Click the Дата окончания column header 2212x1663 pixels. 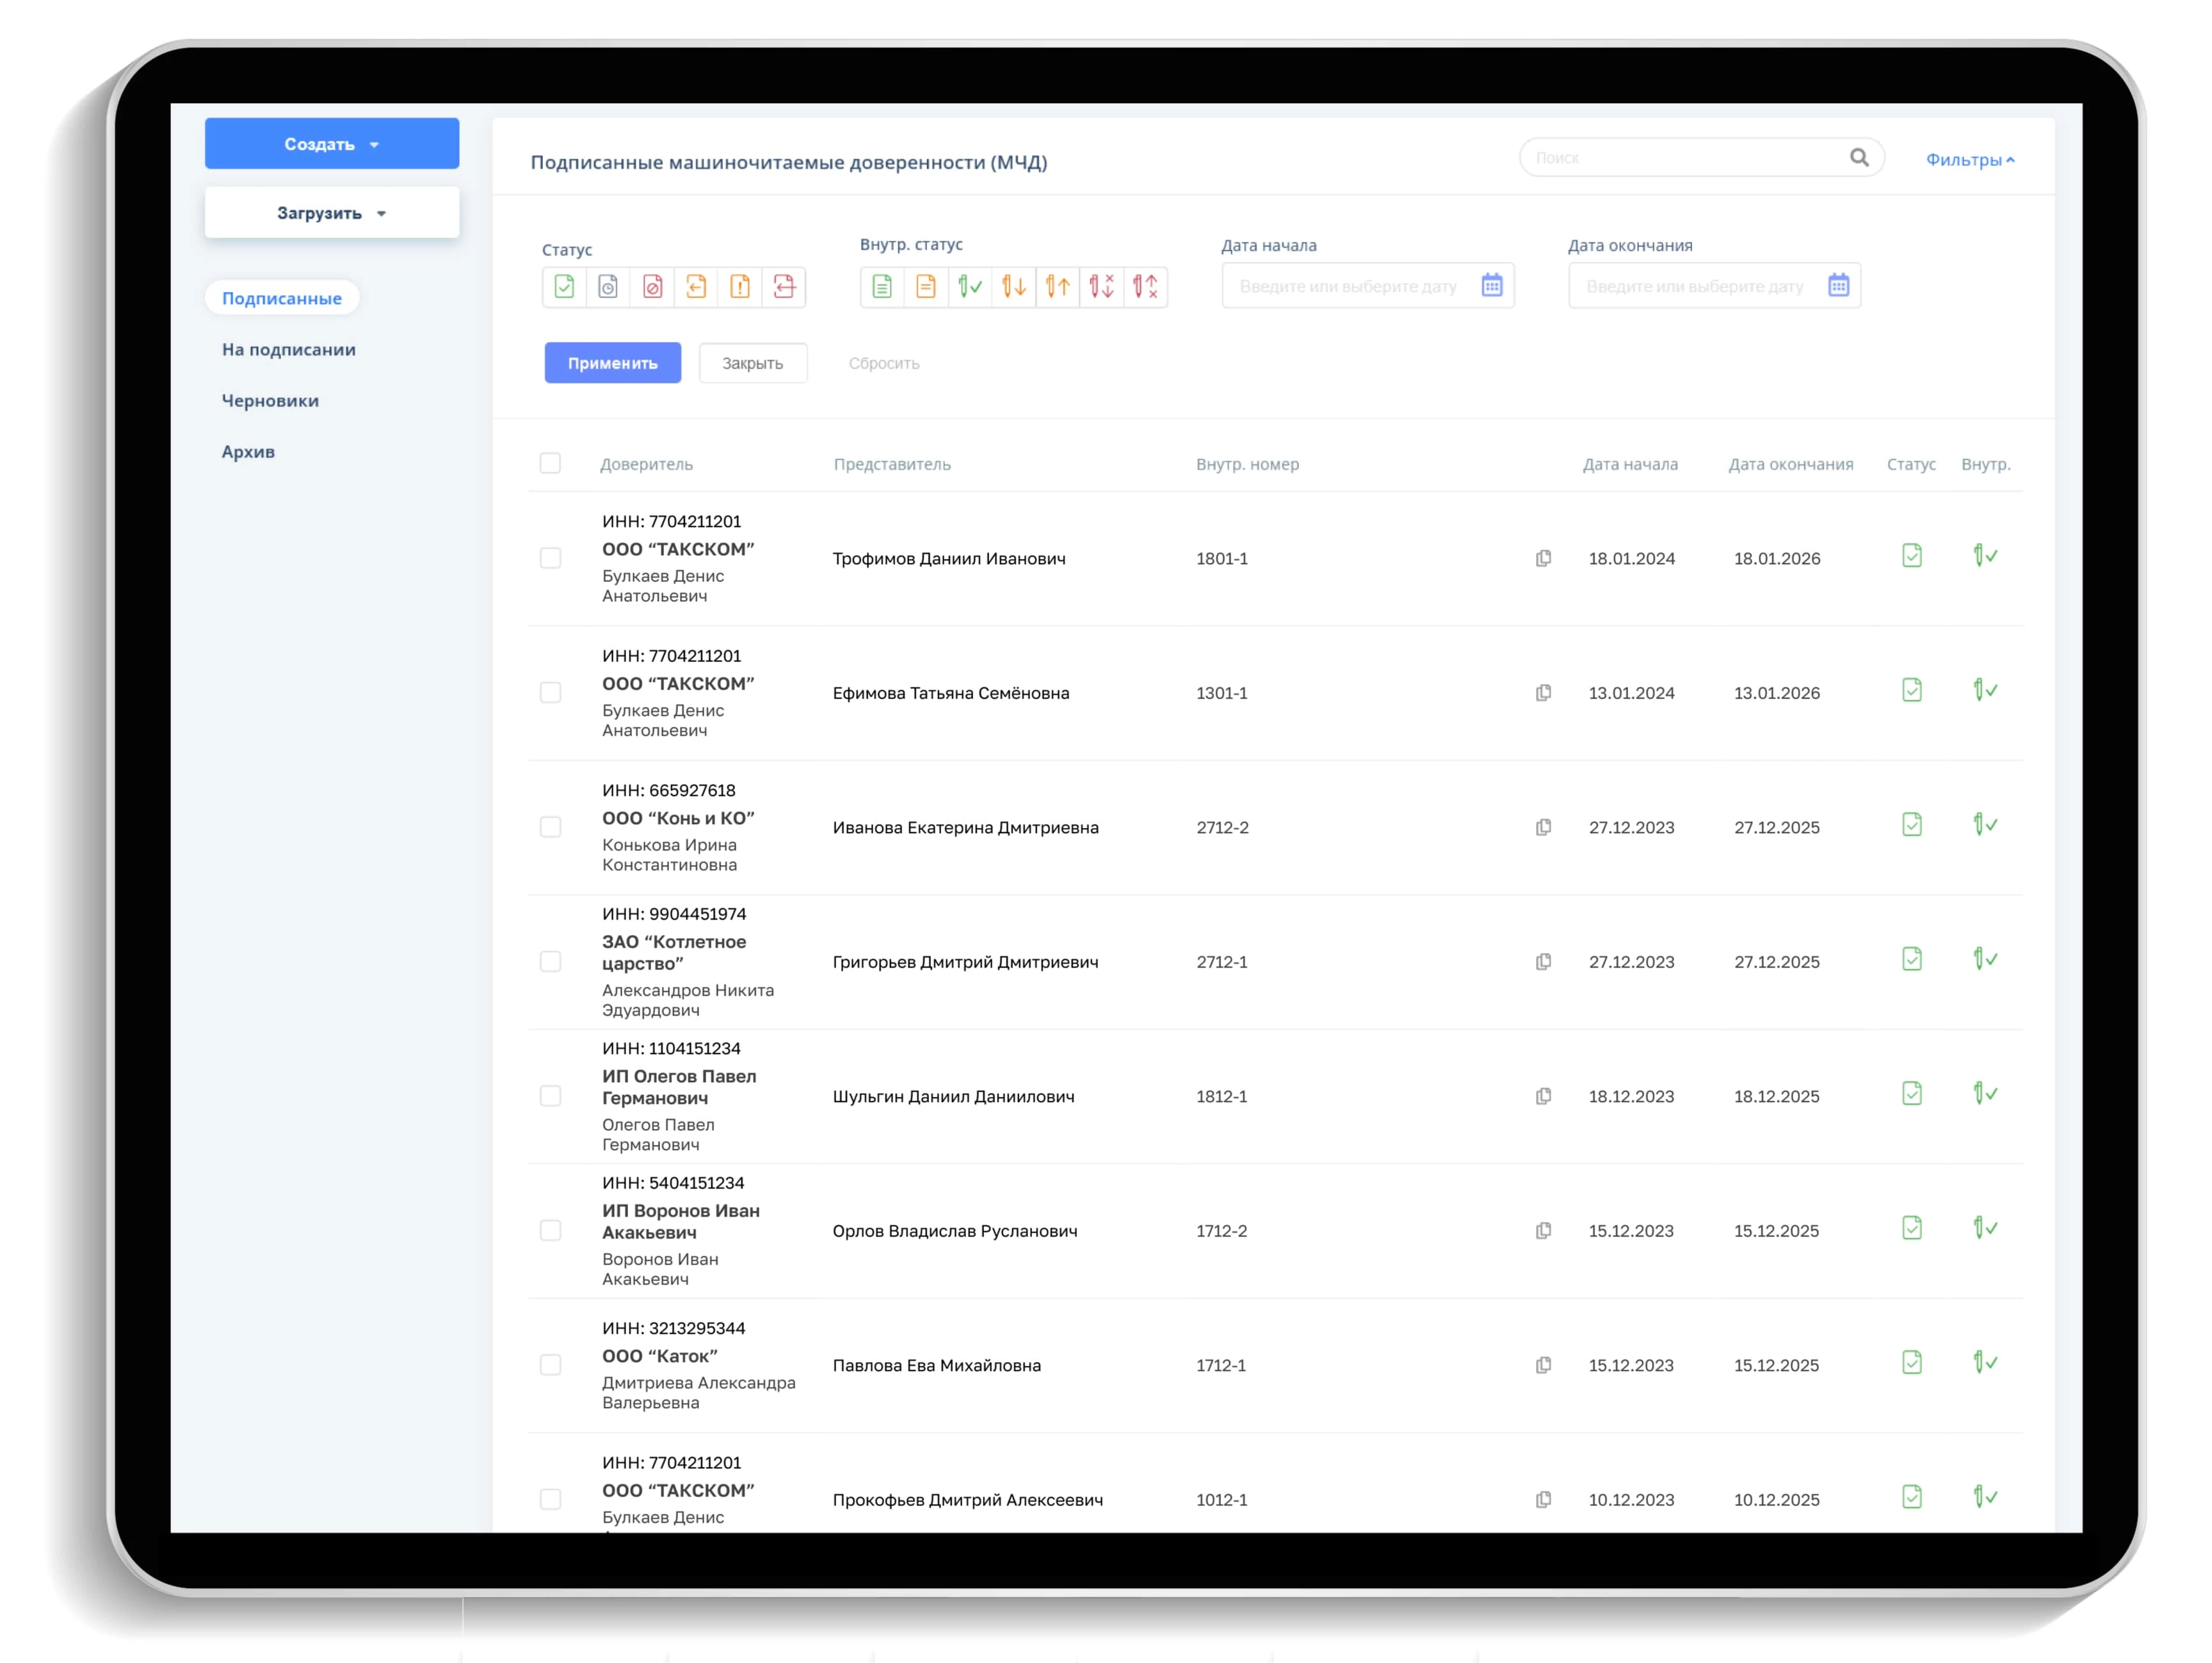pos(1791,464)
